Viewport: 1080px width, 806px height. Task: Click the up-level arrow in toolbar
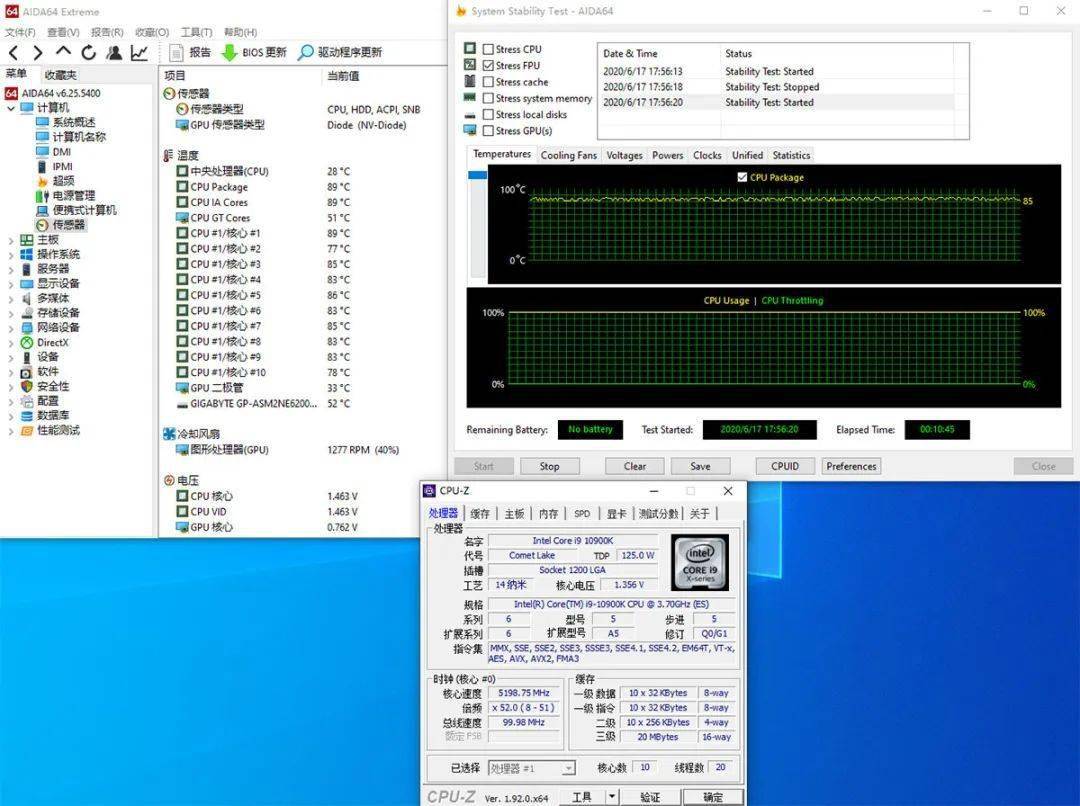coord(63,53)
